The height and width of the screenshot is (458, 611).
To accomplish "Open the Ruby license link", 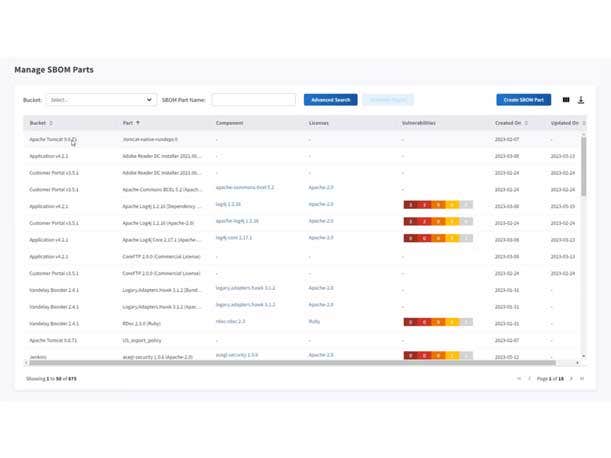I will point(314,322).
